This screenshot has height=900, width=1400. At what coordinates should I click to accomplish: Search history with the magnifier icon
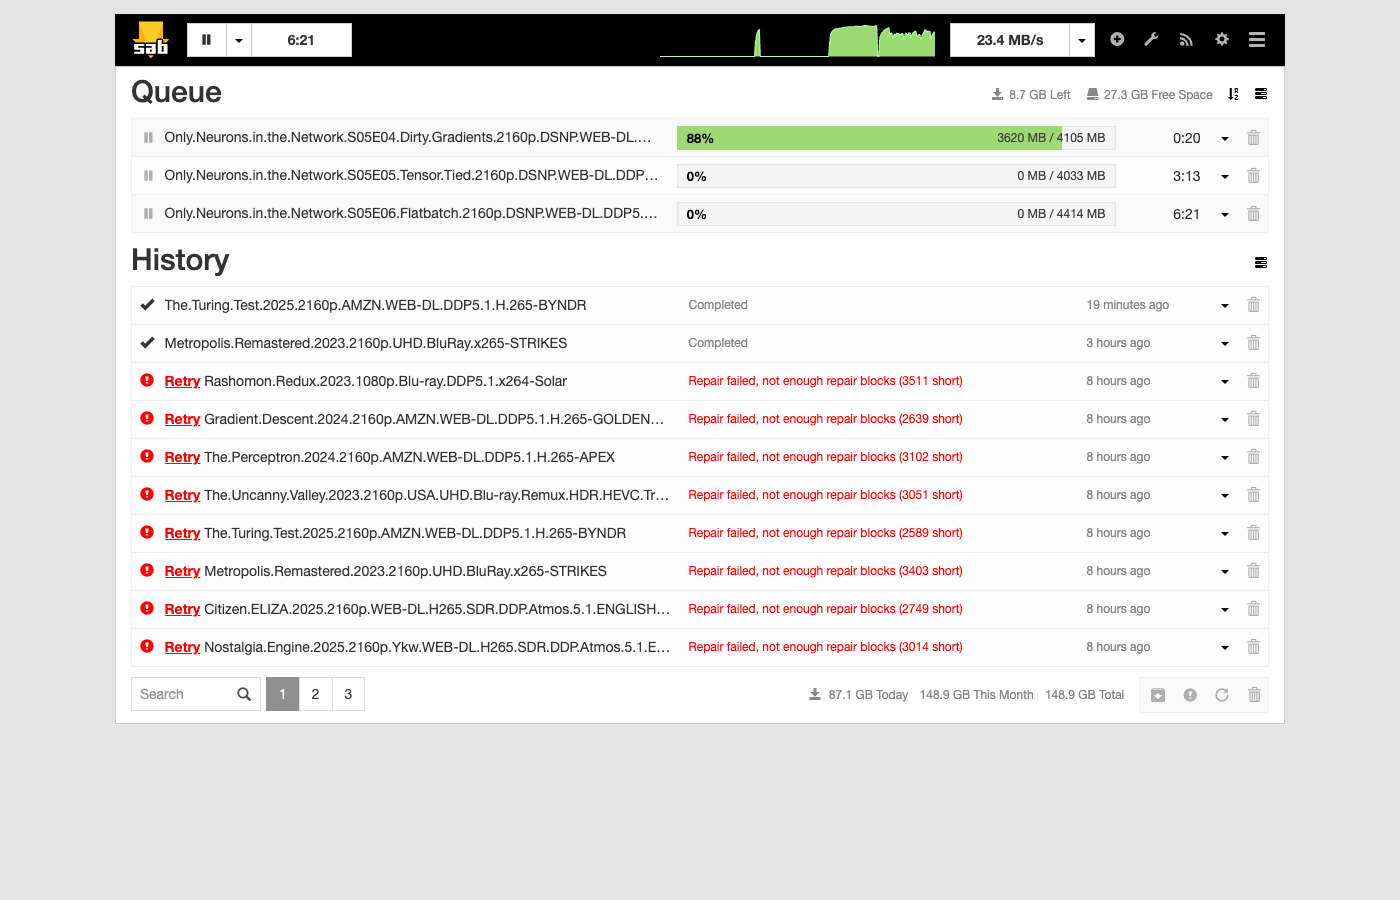[x=243, y=693]
